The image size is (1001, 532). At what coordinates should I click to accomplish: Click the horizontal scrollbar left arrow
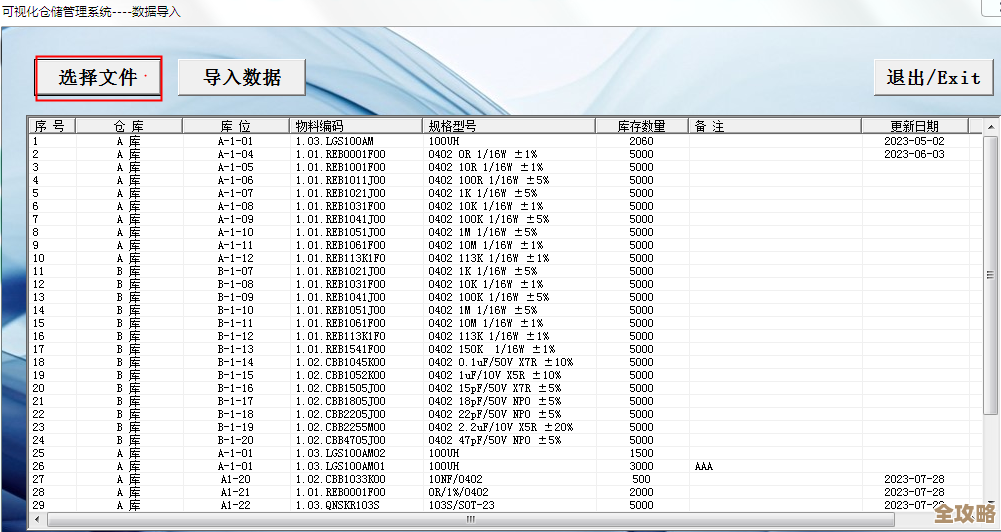[36, 520]
